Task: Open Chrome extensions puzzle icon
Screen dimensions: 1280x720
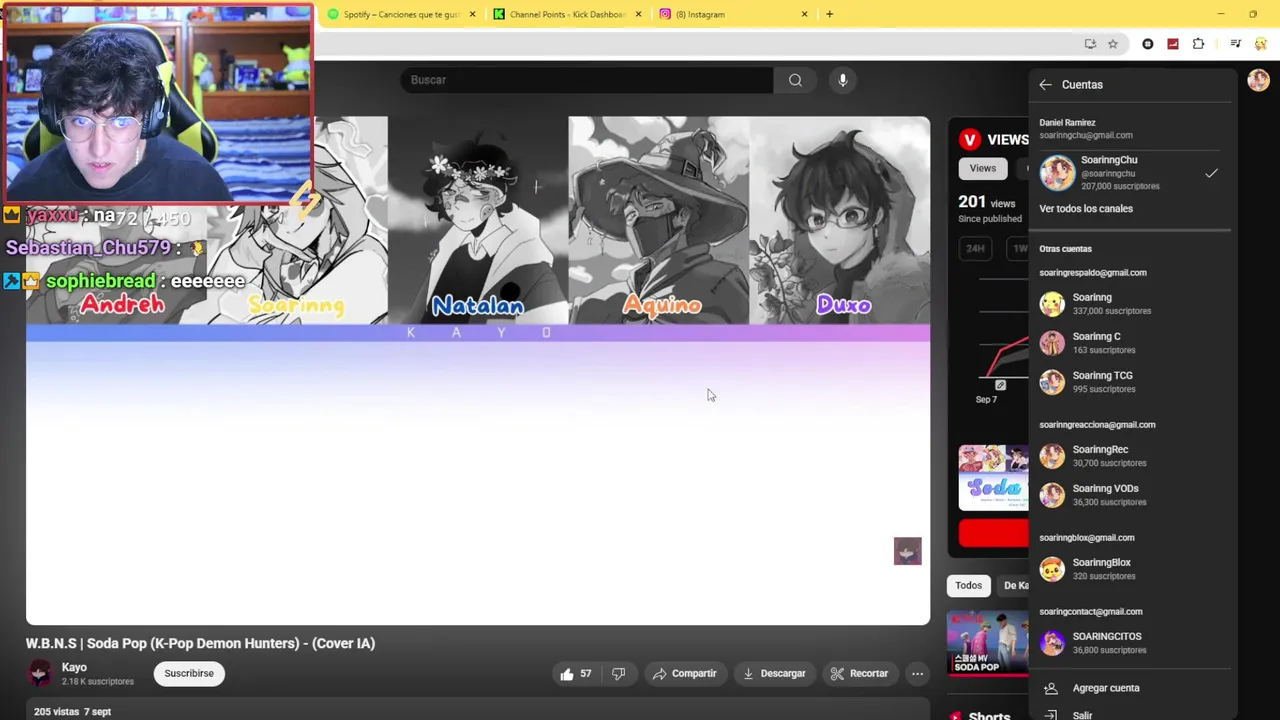Action: 1198,44
